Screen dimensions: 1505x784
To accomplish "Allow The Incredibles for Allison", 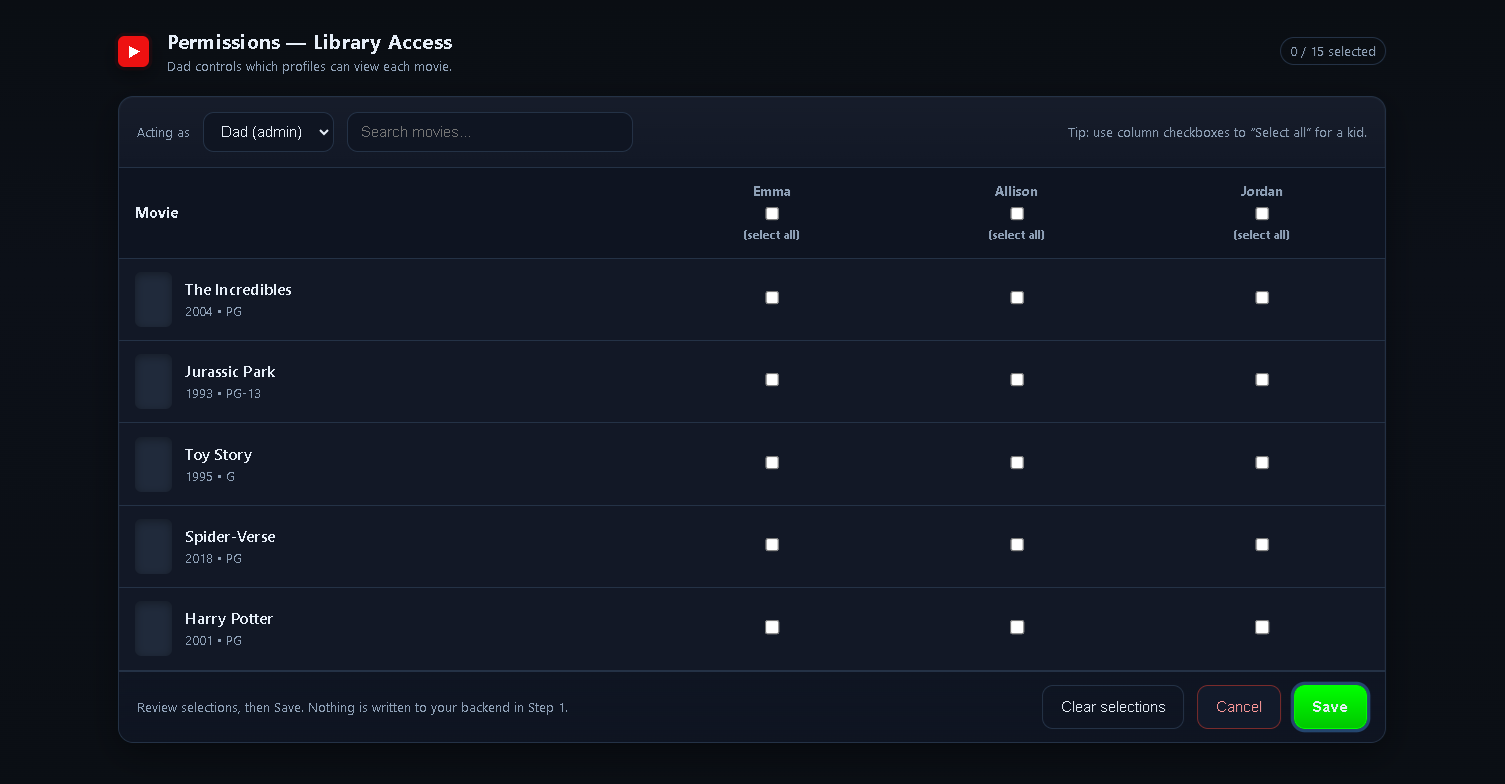I will point(1017,297).
